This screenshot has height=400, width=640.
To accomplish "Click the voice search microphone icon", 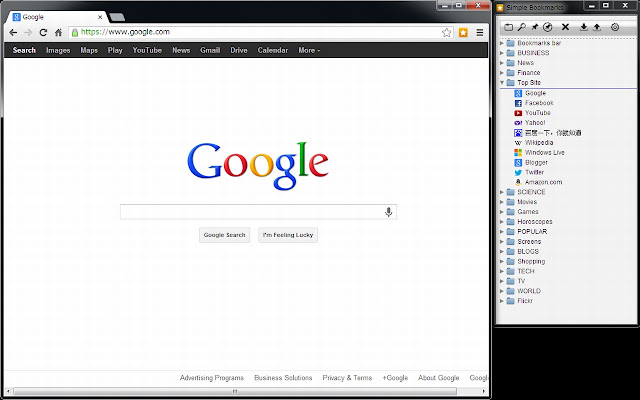I will point(389,212).
